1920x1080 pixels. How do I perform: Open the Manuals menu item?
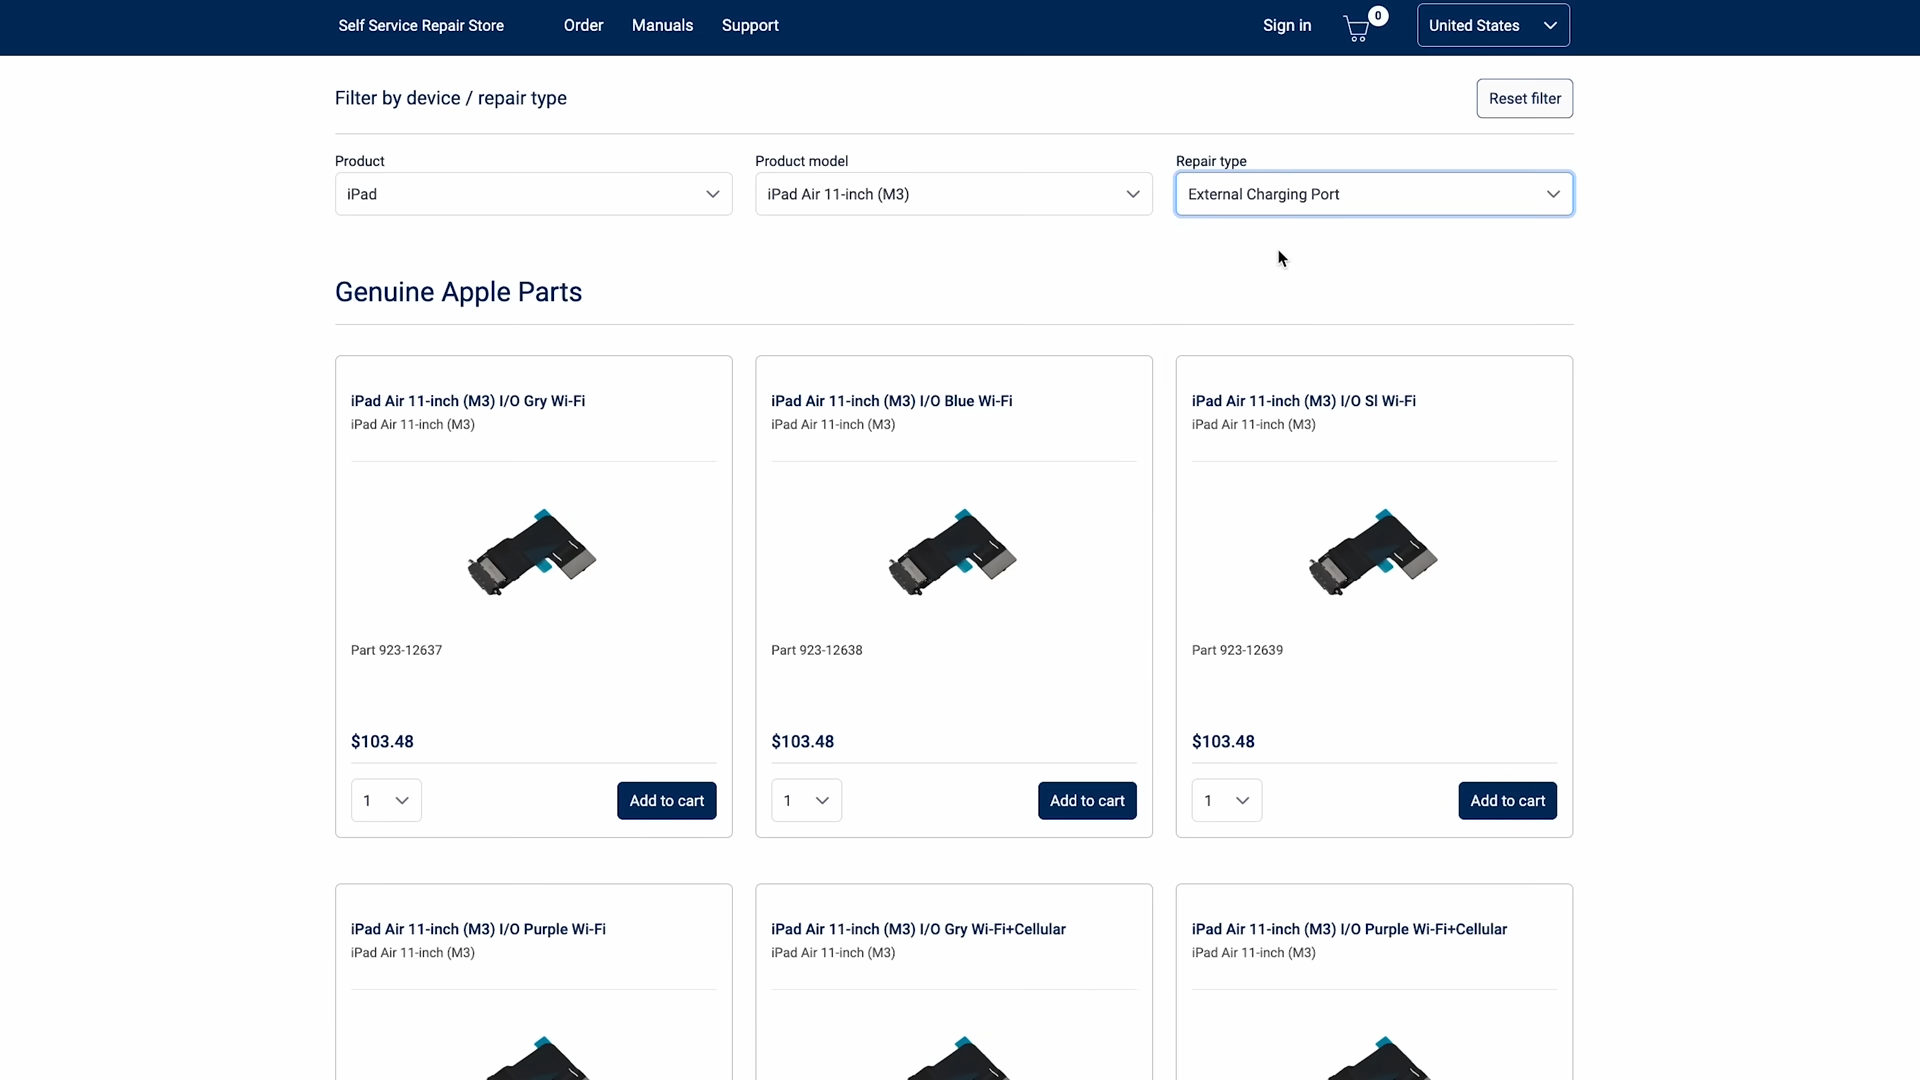coord(662,26)
